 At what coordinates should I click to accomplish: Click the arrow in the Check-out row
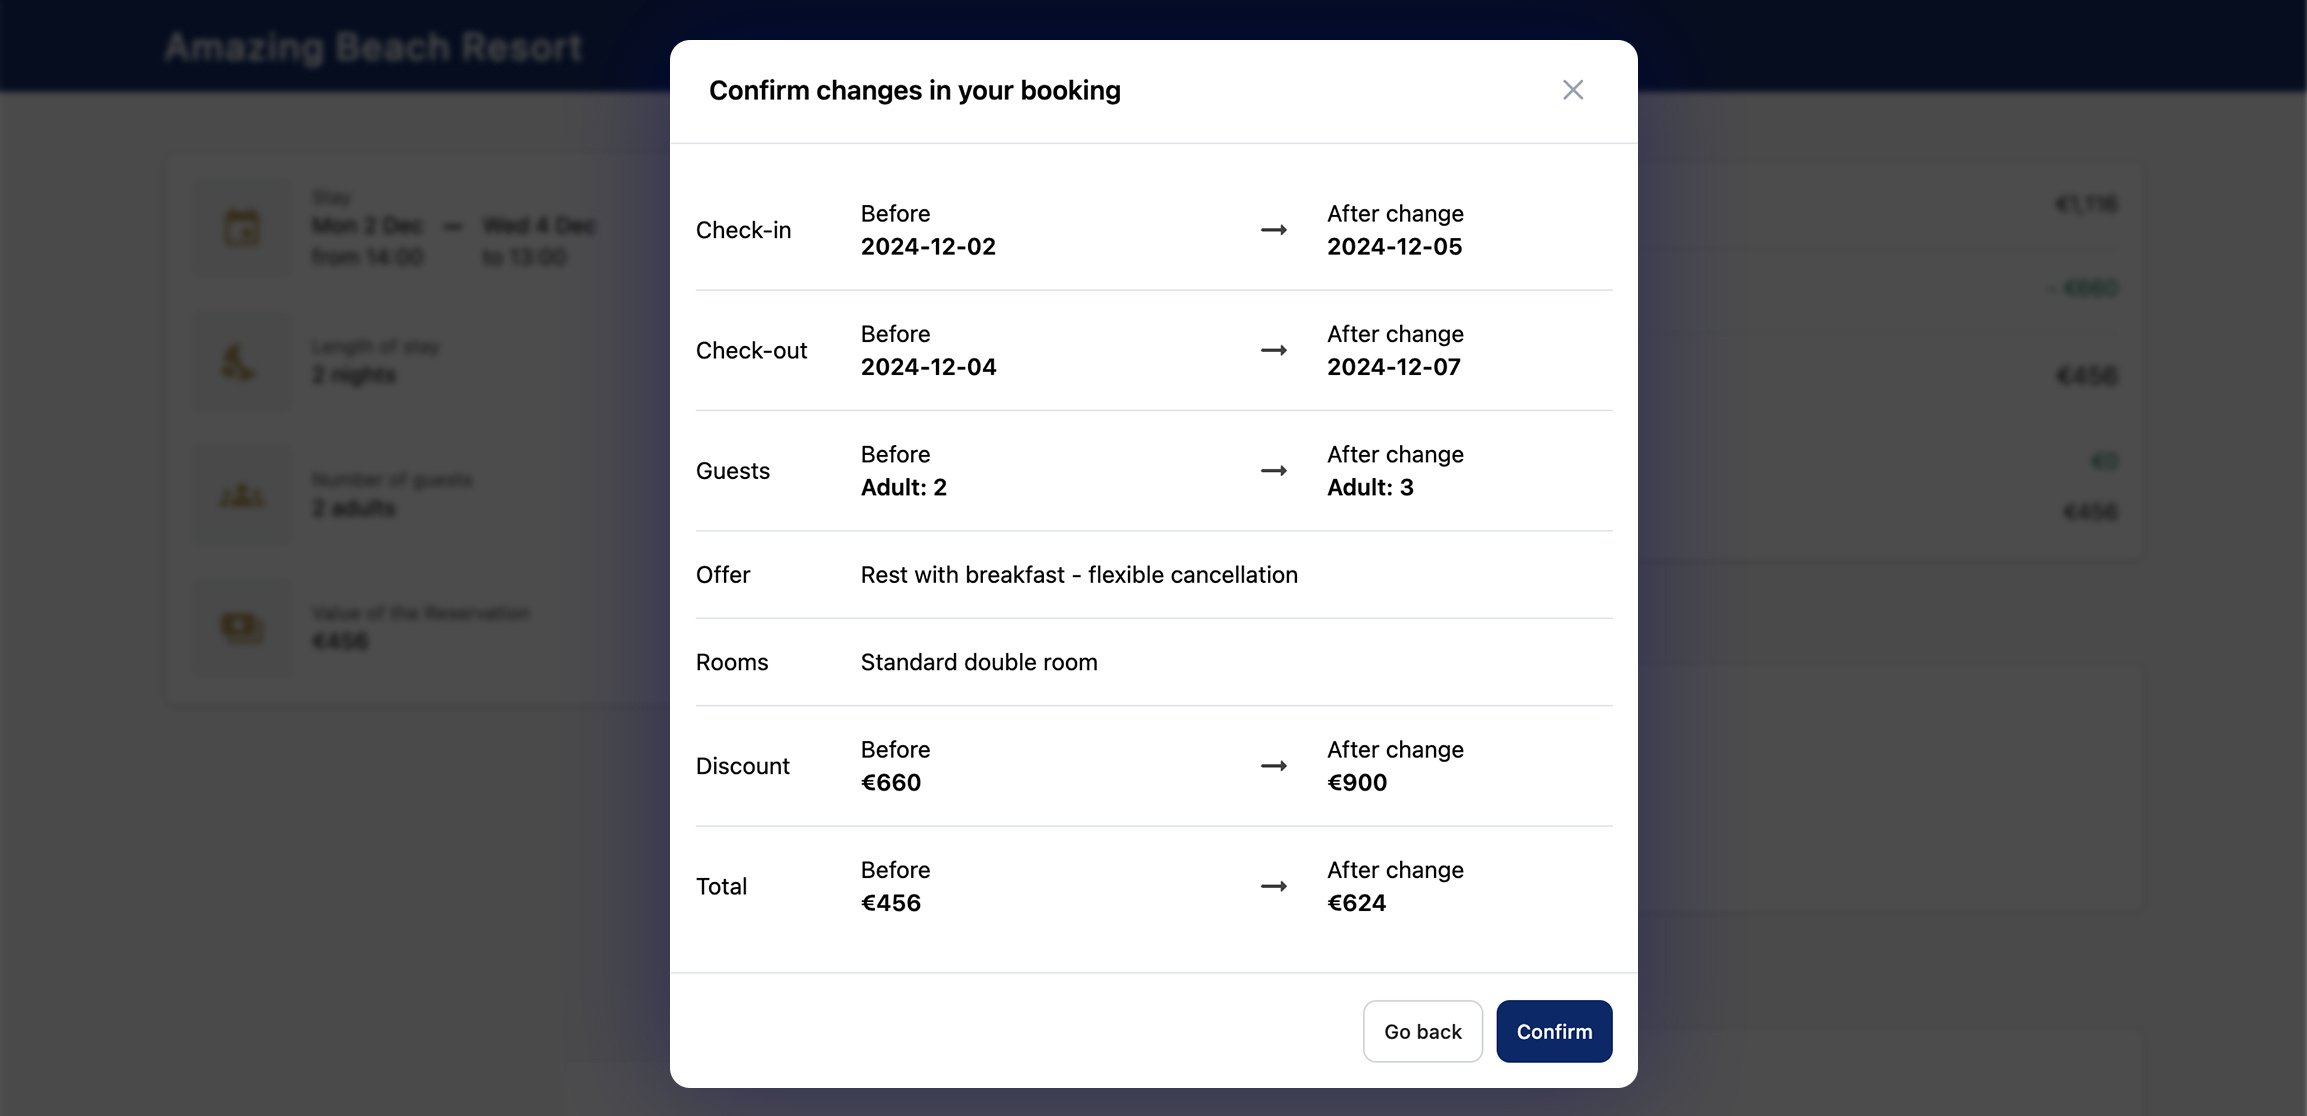point(1273,351)
